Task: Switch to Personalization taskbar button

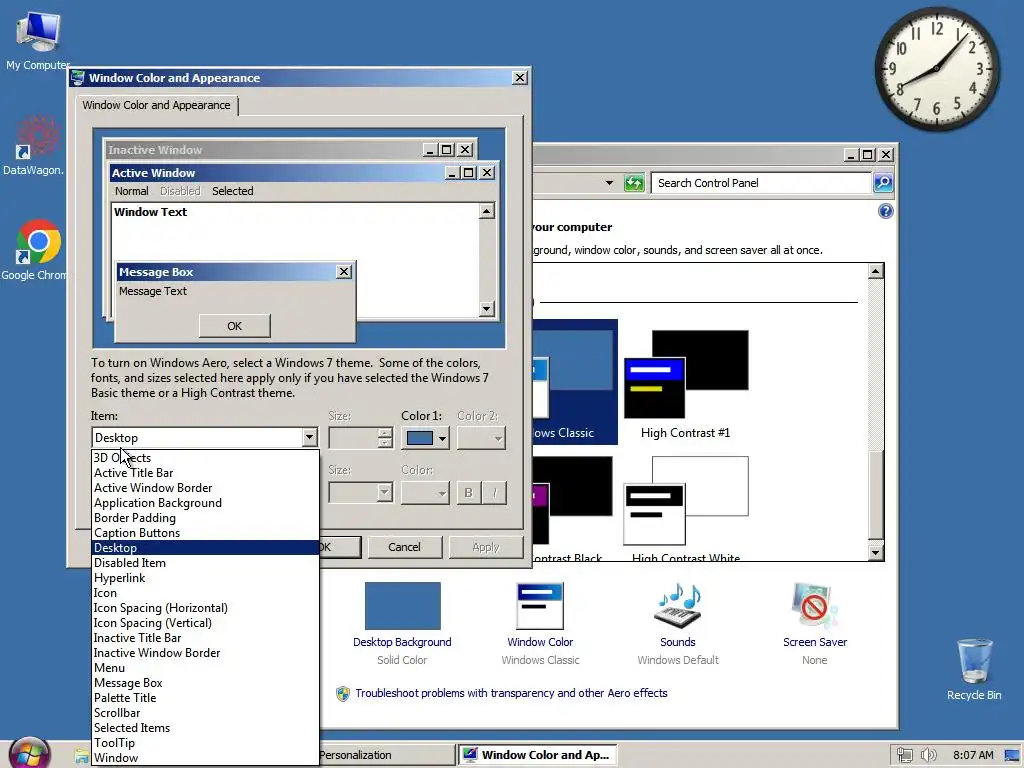Action: (x=388, y=755)
